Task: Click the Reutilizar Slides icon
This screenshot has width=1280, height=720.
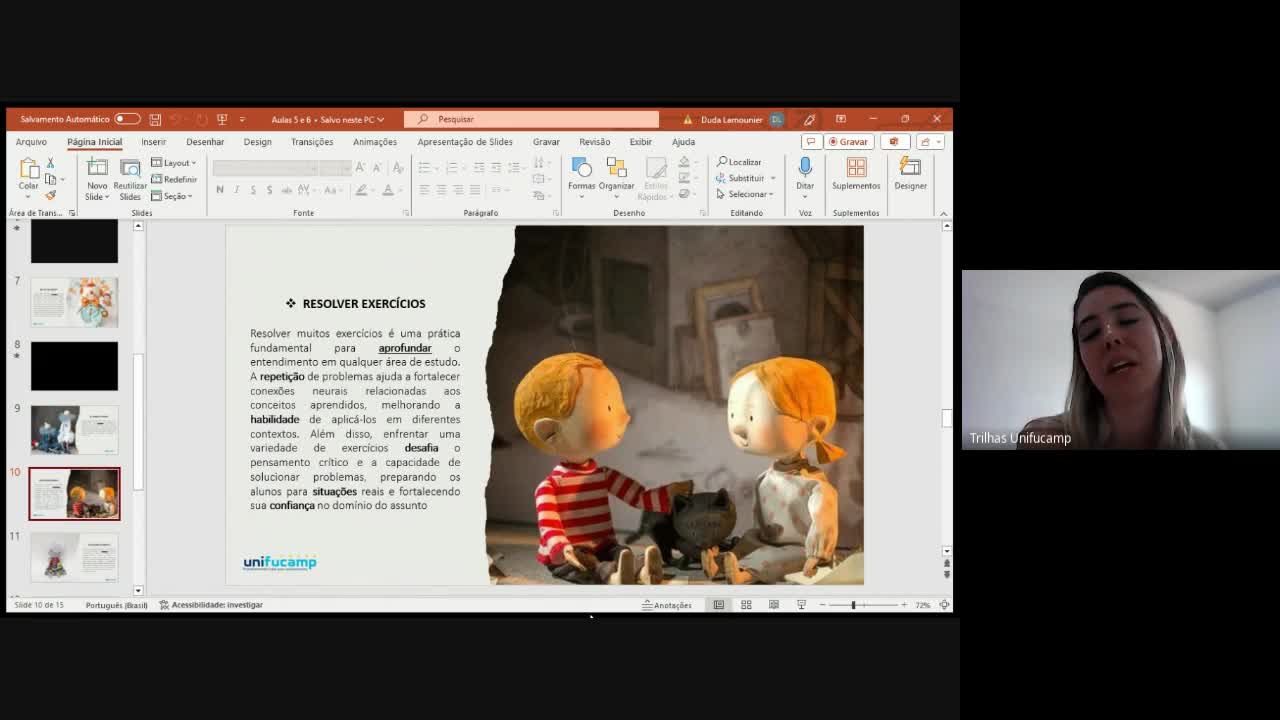Action: coord(130,168)
